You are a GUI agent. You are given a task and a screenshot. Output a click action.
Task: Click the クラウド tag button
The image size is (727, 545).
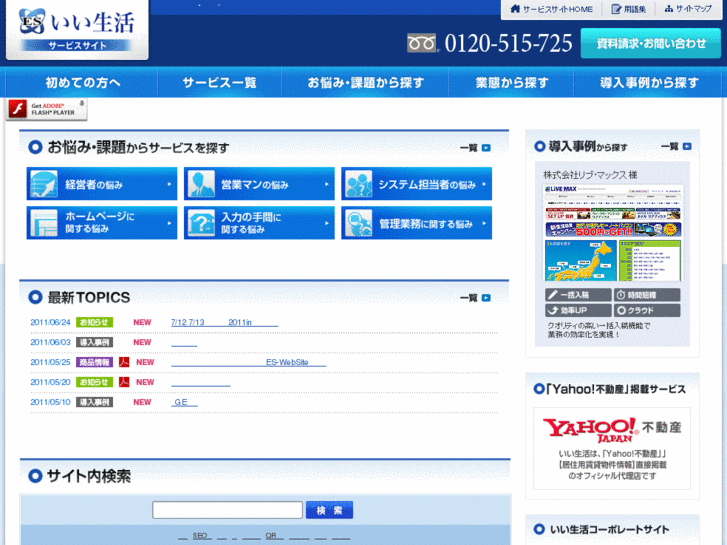pos(647,310)
